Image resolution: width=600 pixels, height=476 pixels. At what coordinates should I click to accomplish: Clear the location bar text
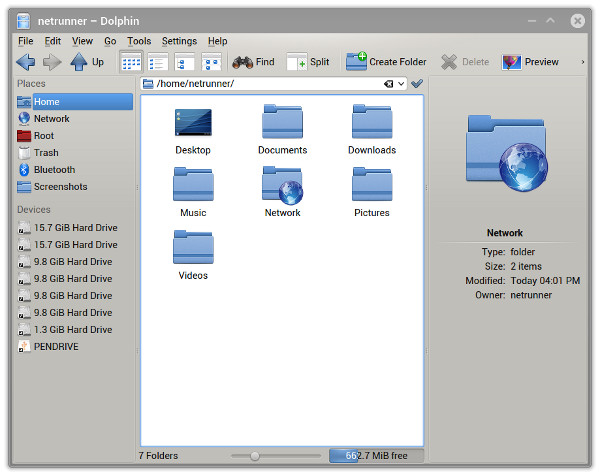pyautogui.click(x=388, y=84)
